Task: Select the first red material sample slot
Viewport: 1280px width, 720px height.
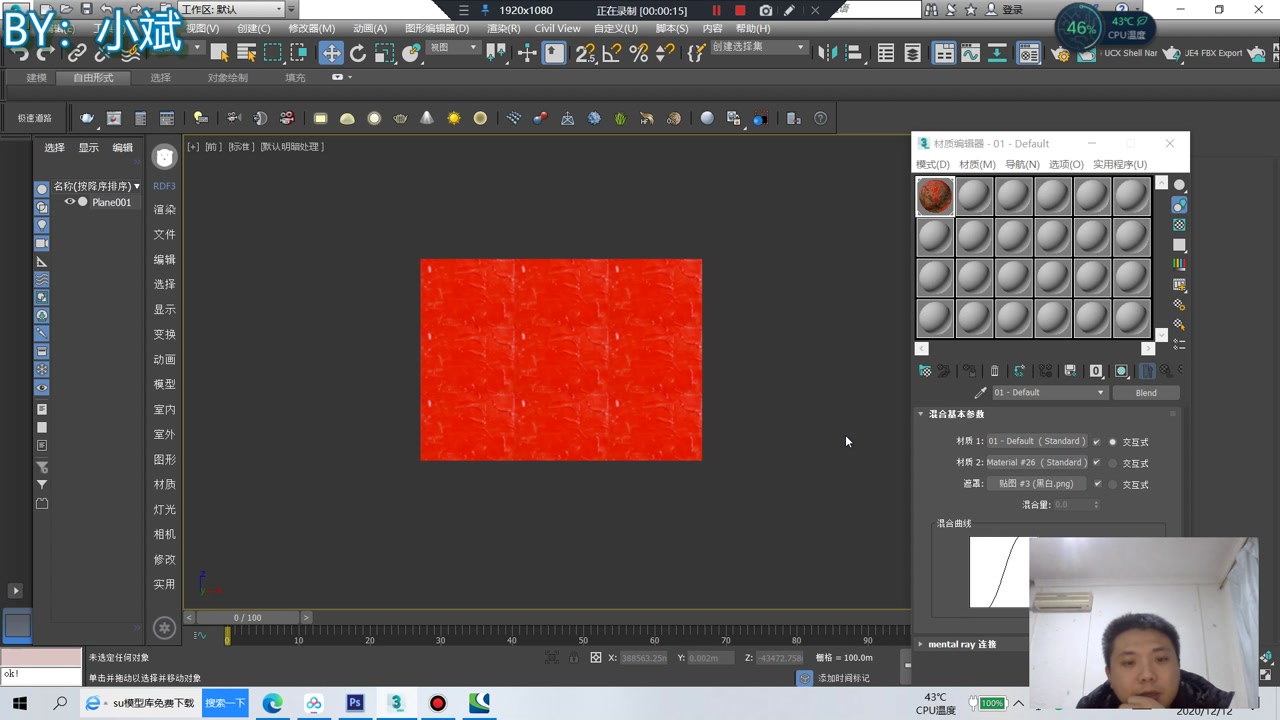Action: [935, 197]
